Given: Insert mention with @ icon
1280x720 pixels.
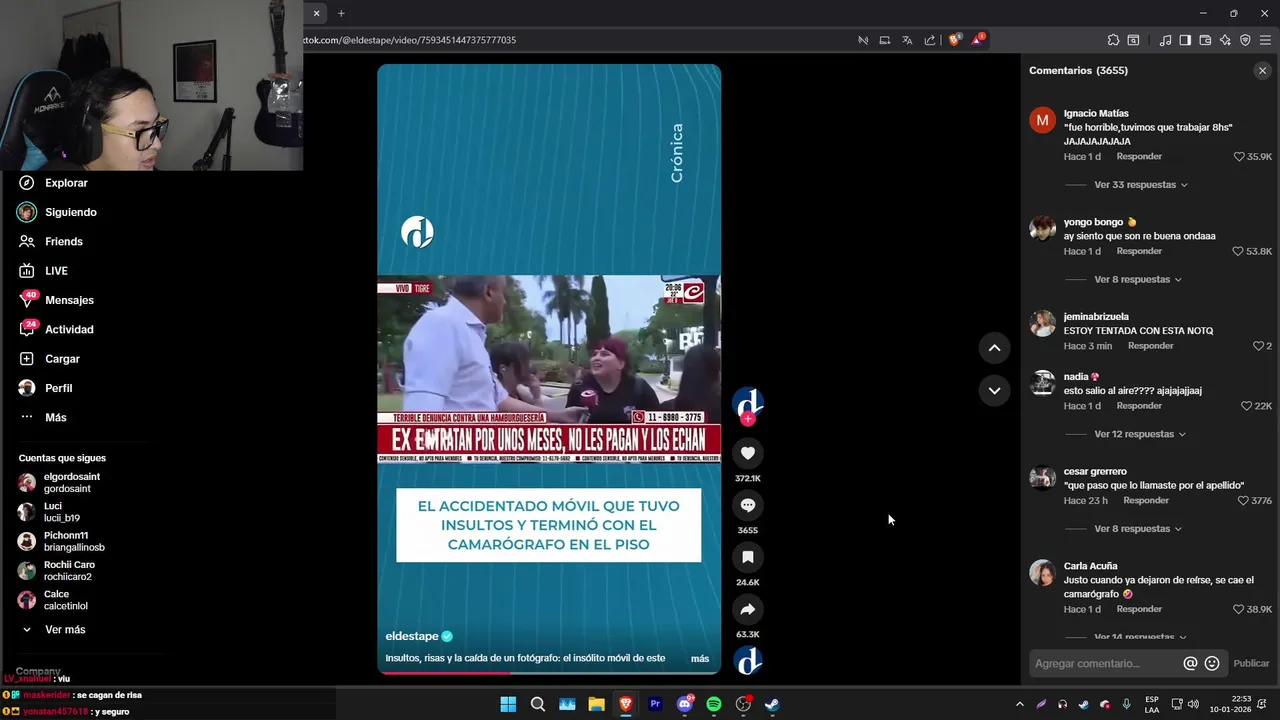Looking at the screenshot, I should click(x=1190, y=663).
